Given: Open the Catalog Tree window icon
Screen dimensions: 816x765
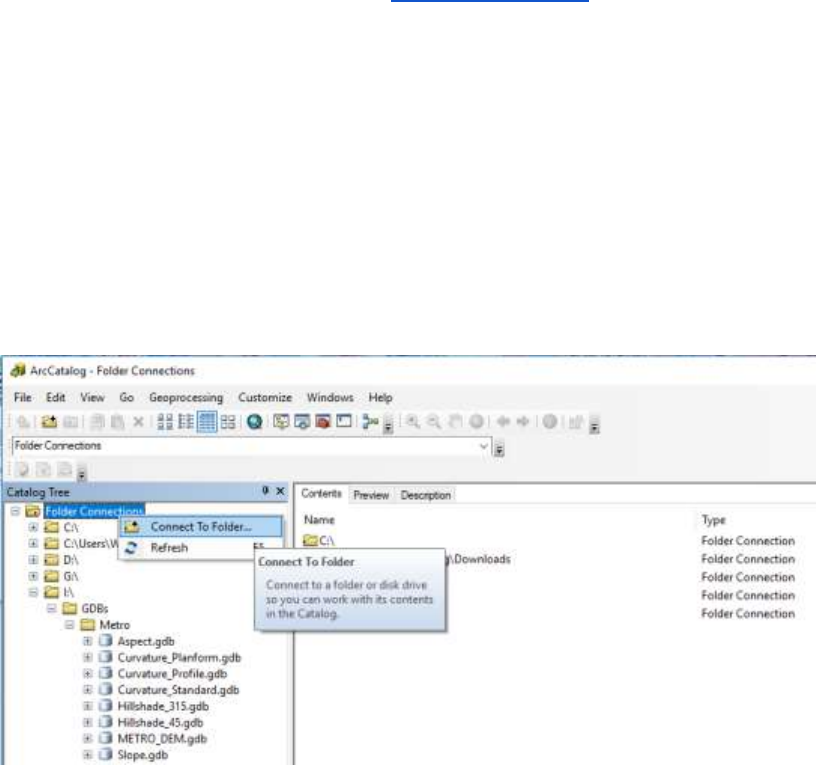Looking at the screenshot, I should coord(281,422).
